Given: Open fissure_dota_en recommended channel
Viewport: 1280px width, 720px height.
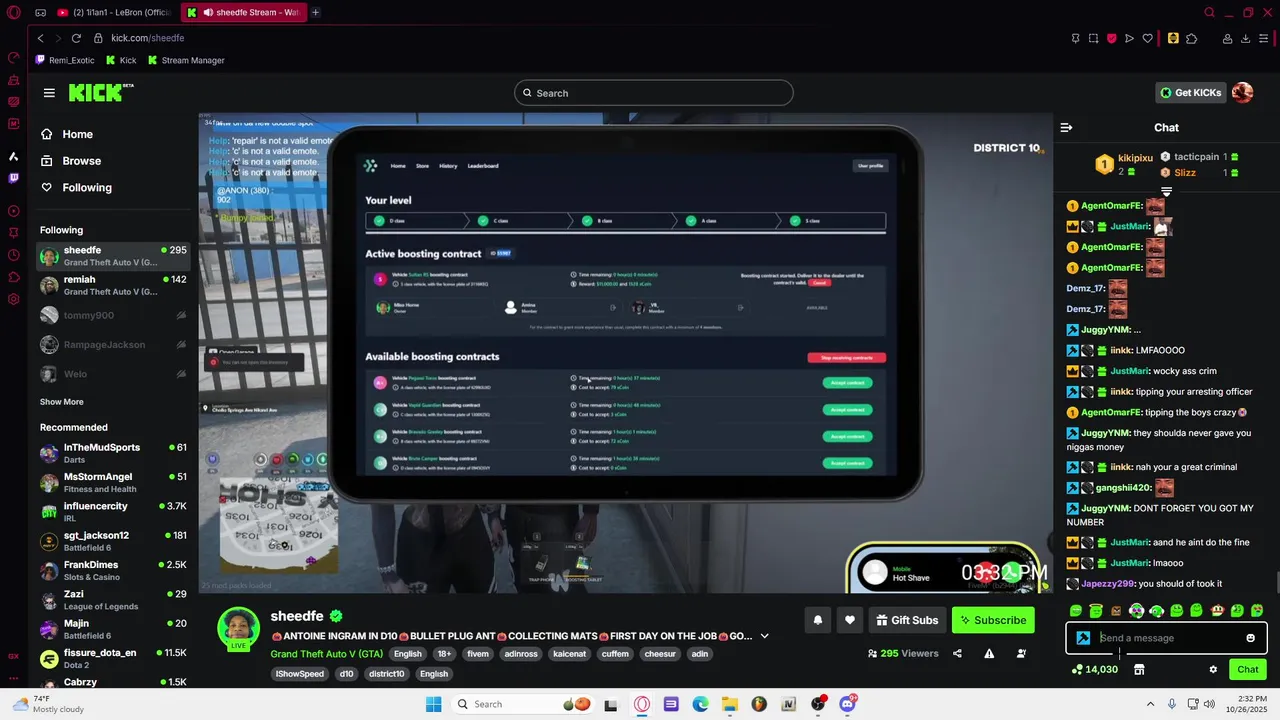Looking at the screenshot, I should pos(114,659).
